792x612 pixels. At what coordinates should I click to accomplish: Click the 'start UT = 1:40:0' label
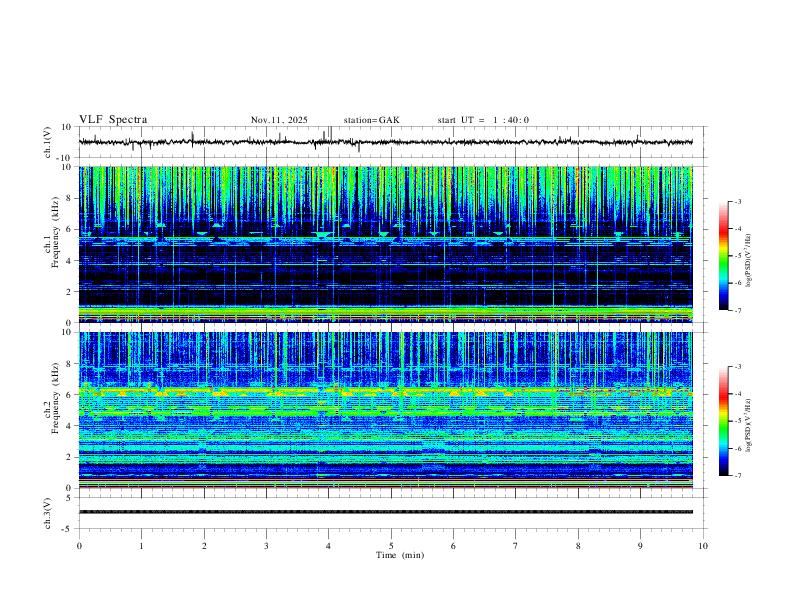483,120
